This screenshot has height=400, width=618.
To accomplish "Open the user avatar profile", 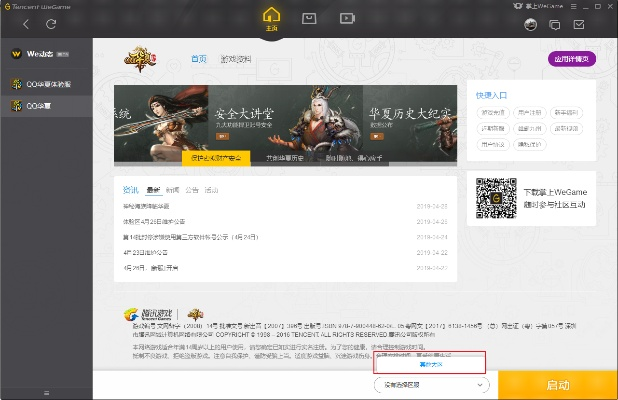I will (531, 25).
